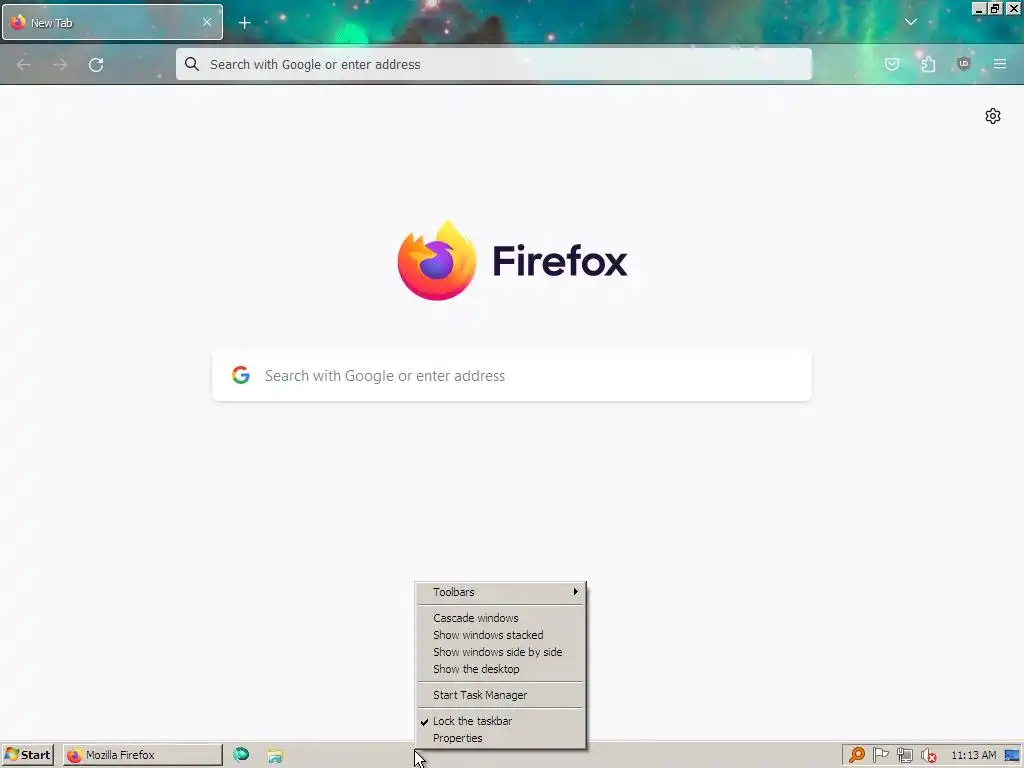Expand the Toolbars submenu
This screenshot has width=1024, height=768.
pyautogui.click(x=501, y=592)
